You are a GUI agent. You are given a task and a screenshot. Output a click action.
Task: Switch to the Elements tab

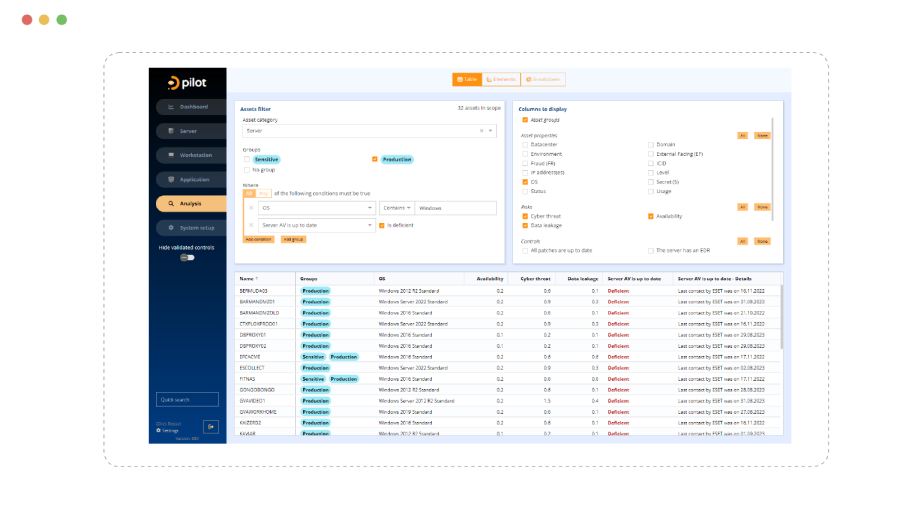(x=500, y=79)
